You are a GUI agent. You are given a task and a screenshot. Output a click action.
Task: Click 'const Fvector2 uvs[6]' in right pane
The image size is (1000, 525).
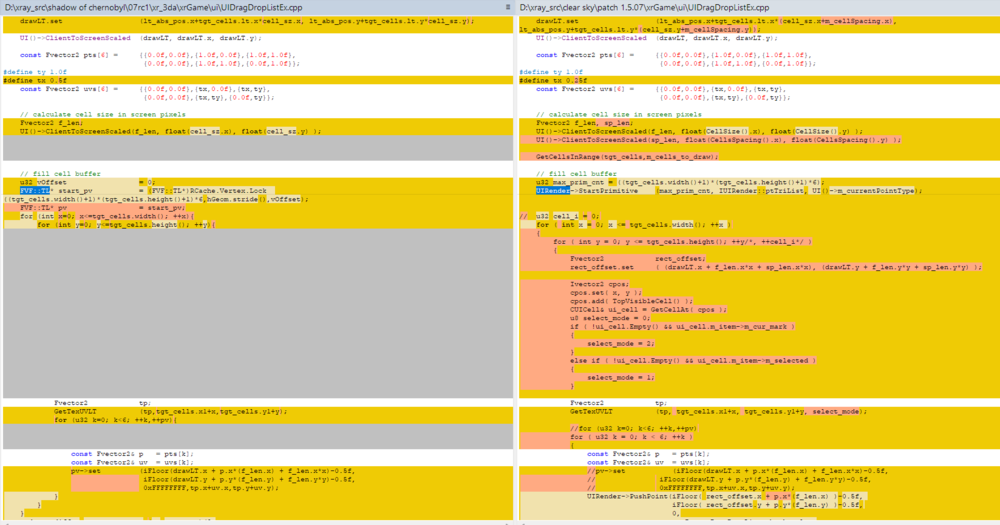585,89
